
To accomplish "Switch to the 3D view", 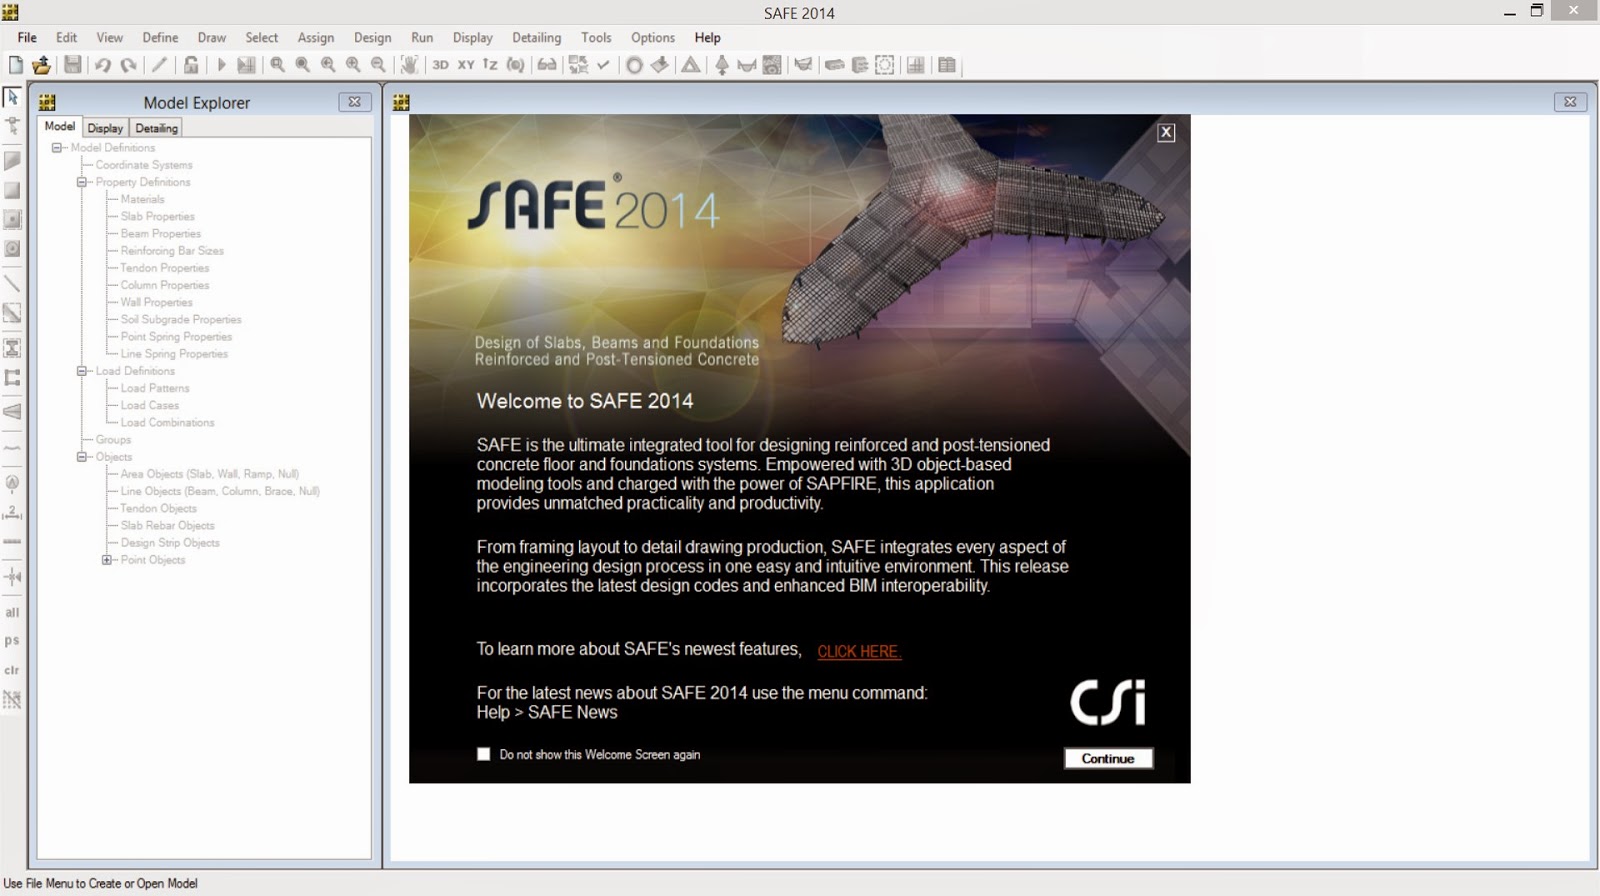I will click(x=440, y=65).
